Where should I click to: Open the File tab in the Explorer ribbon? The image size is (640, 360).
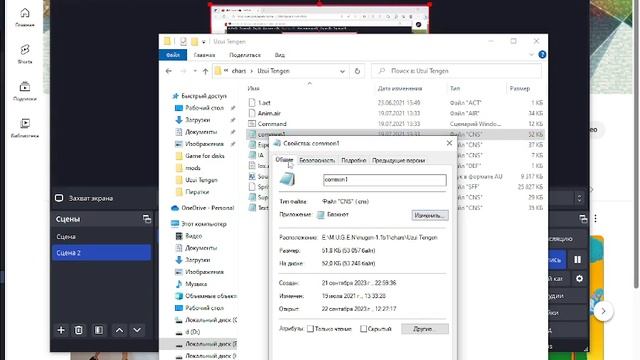click(173, 55)
